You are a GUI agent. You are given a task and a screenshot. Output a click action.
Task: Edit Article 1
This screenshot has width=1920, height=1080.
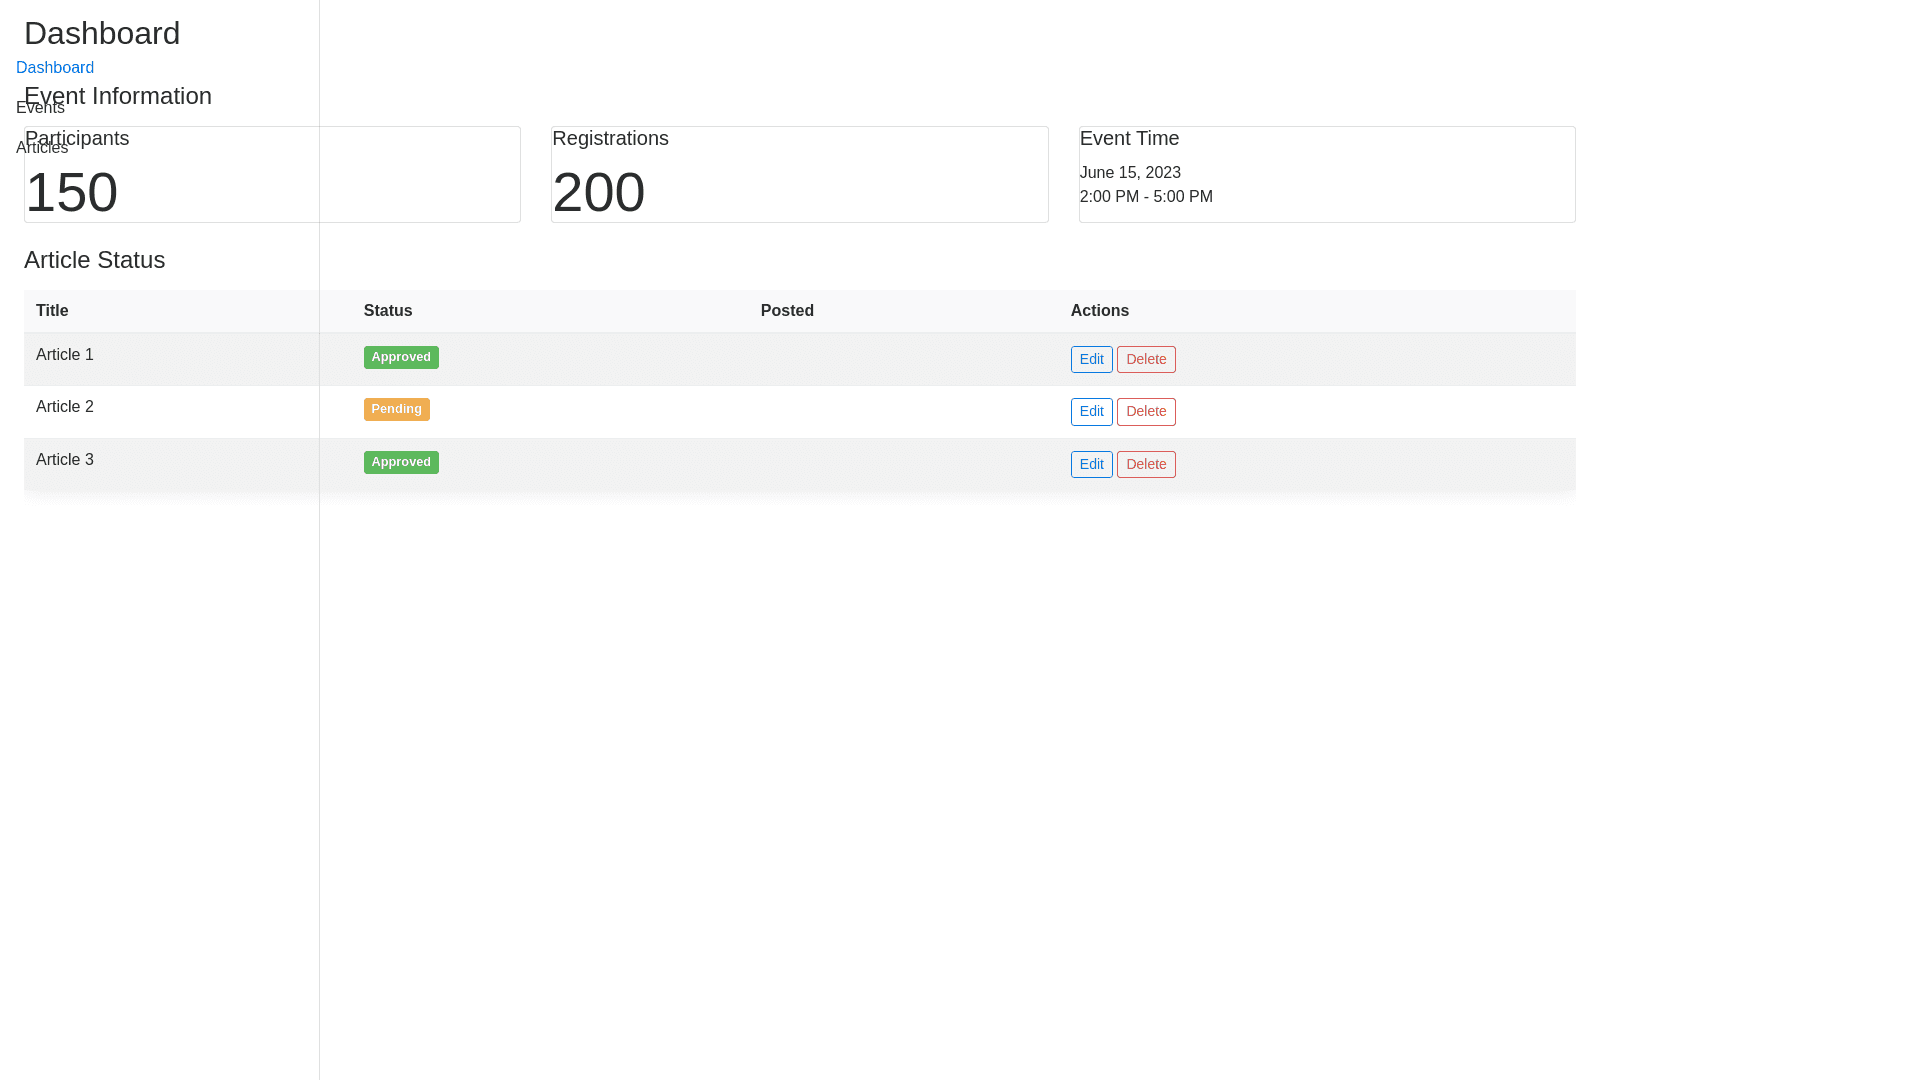[1091, 359]
